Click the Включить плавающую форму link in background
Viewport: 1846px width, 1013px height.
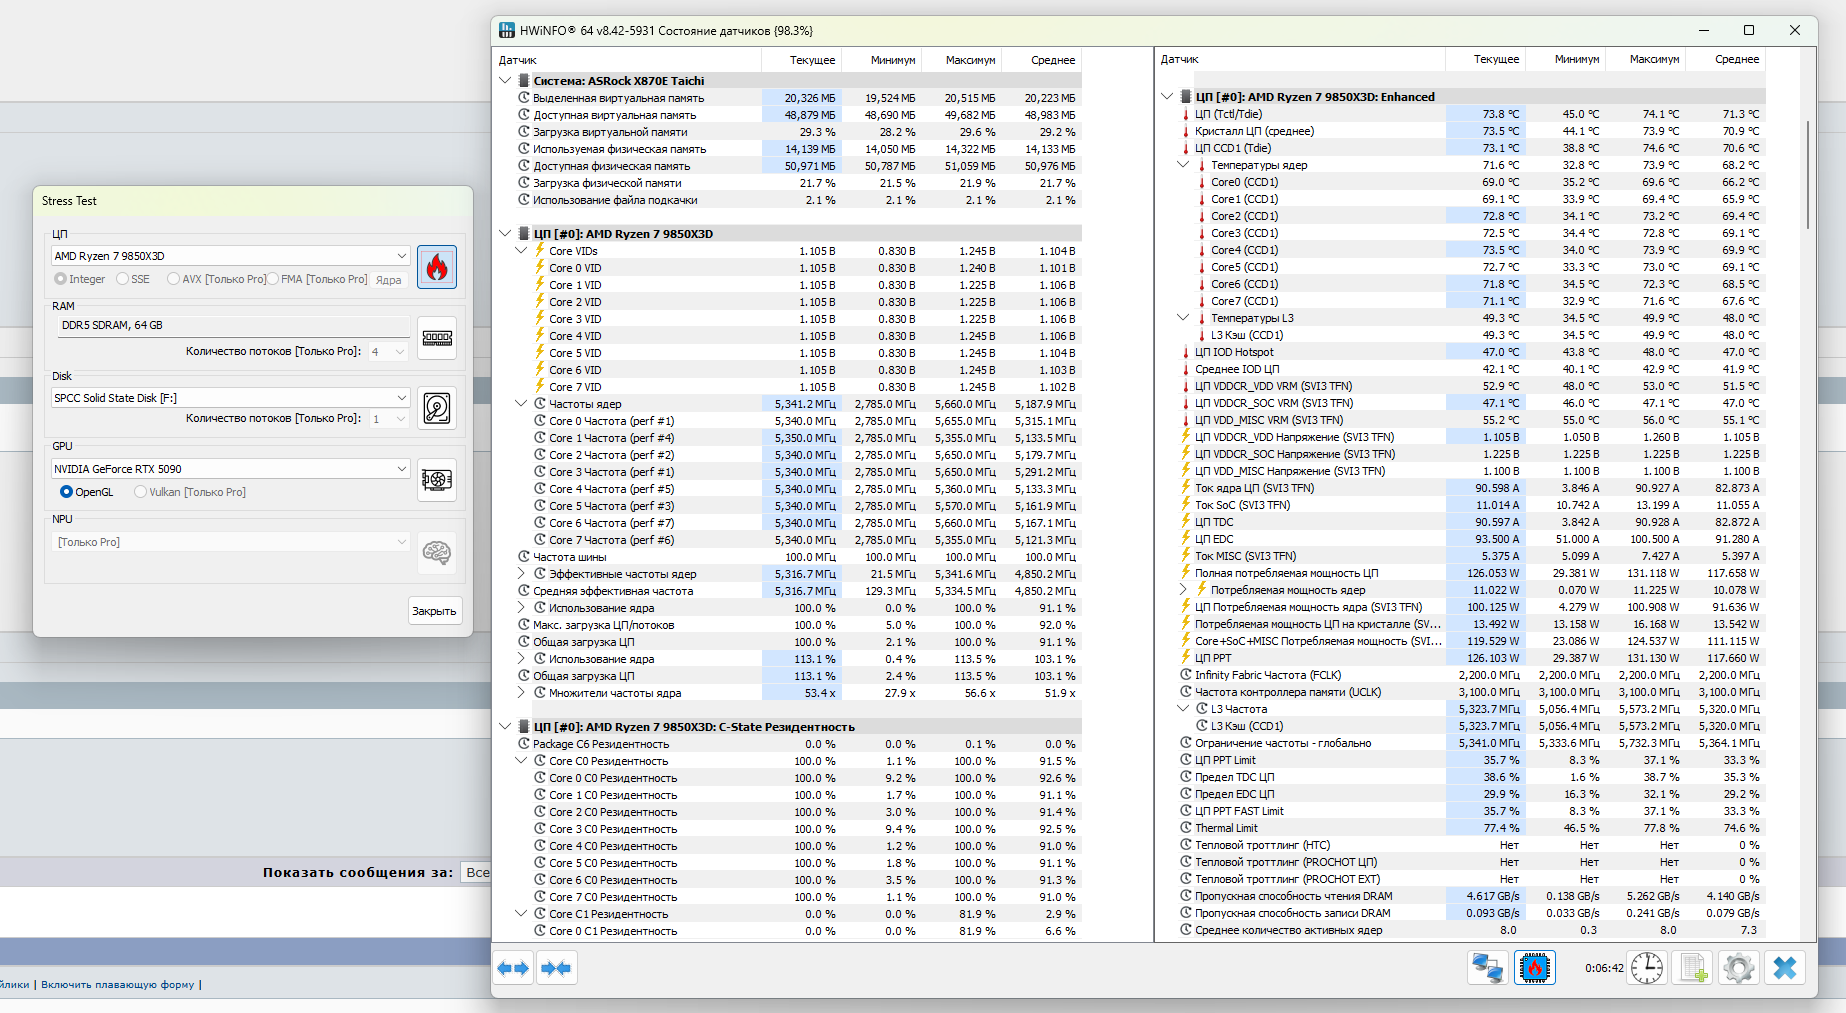pos(118,985)
